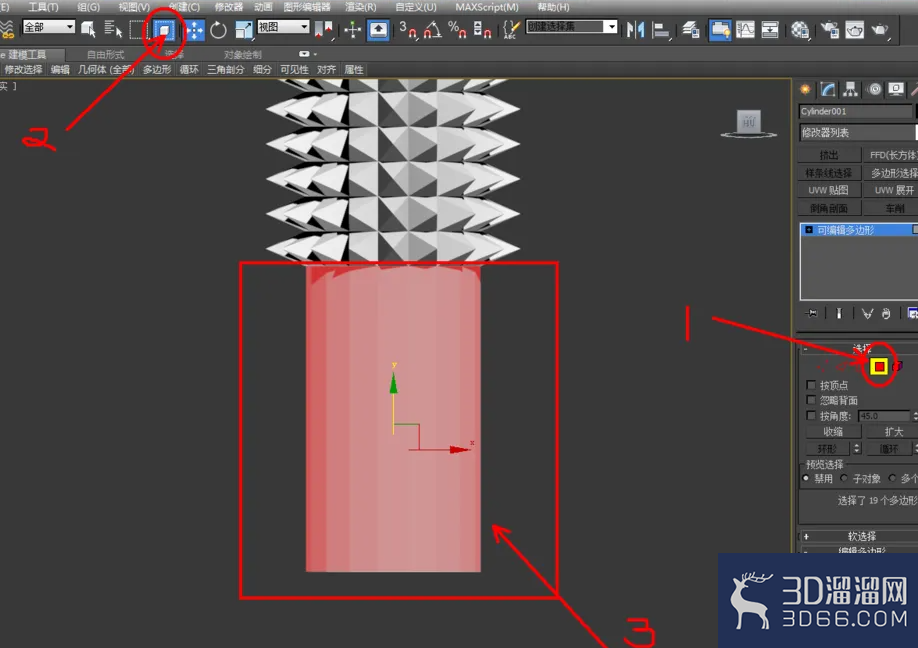918x648 pixels.
Task: Switch to the Create command panel tab
Action: click(x=806, y=89)
